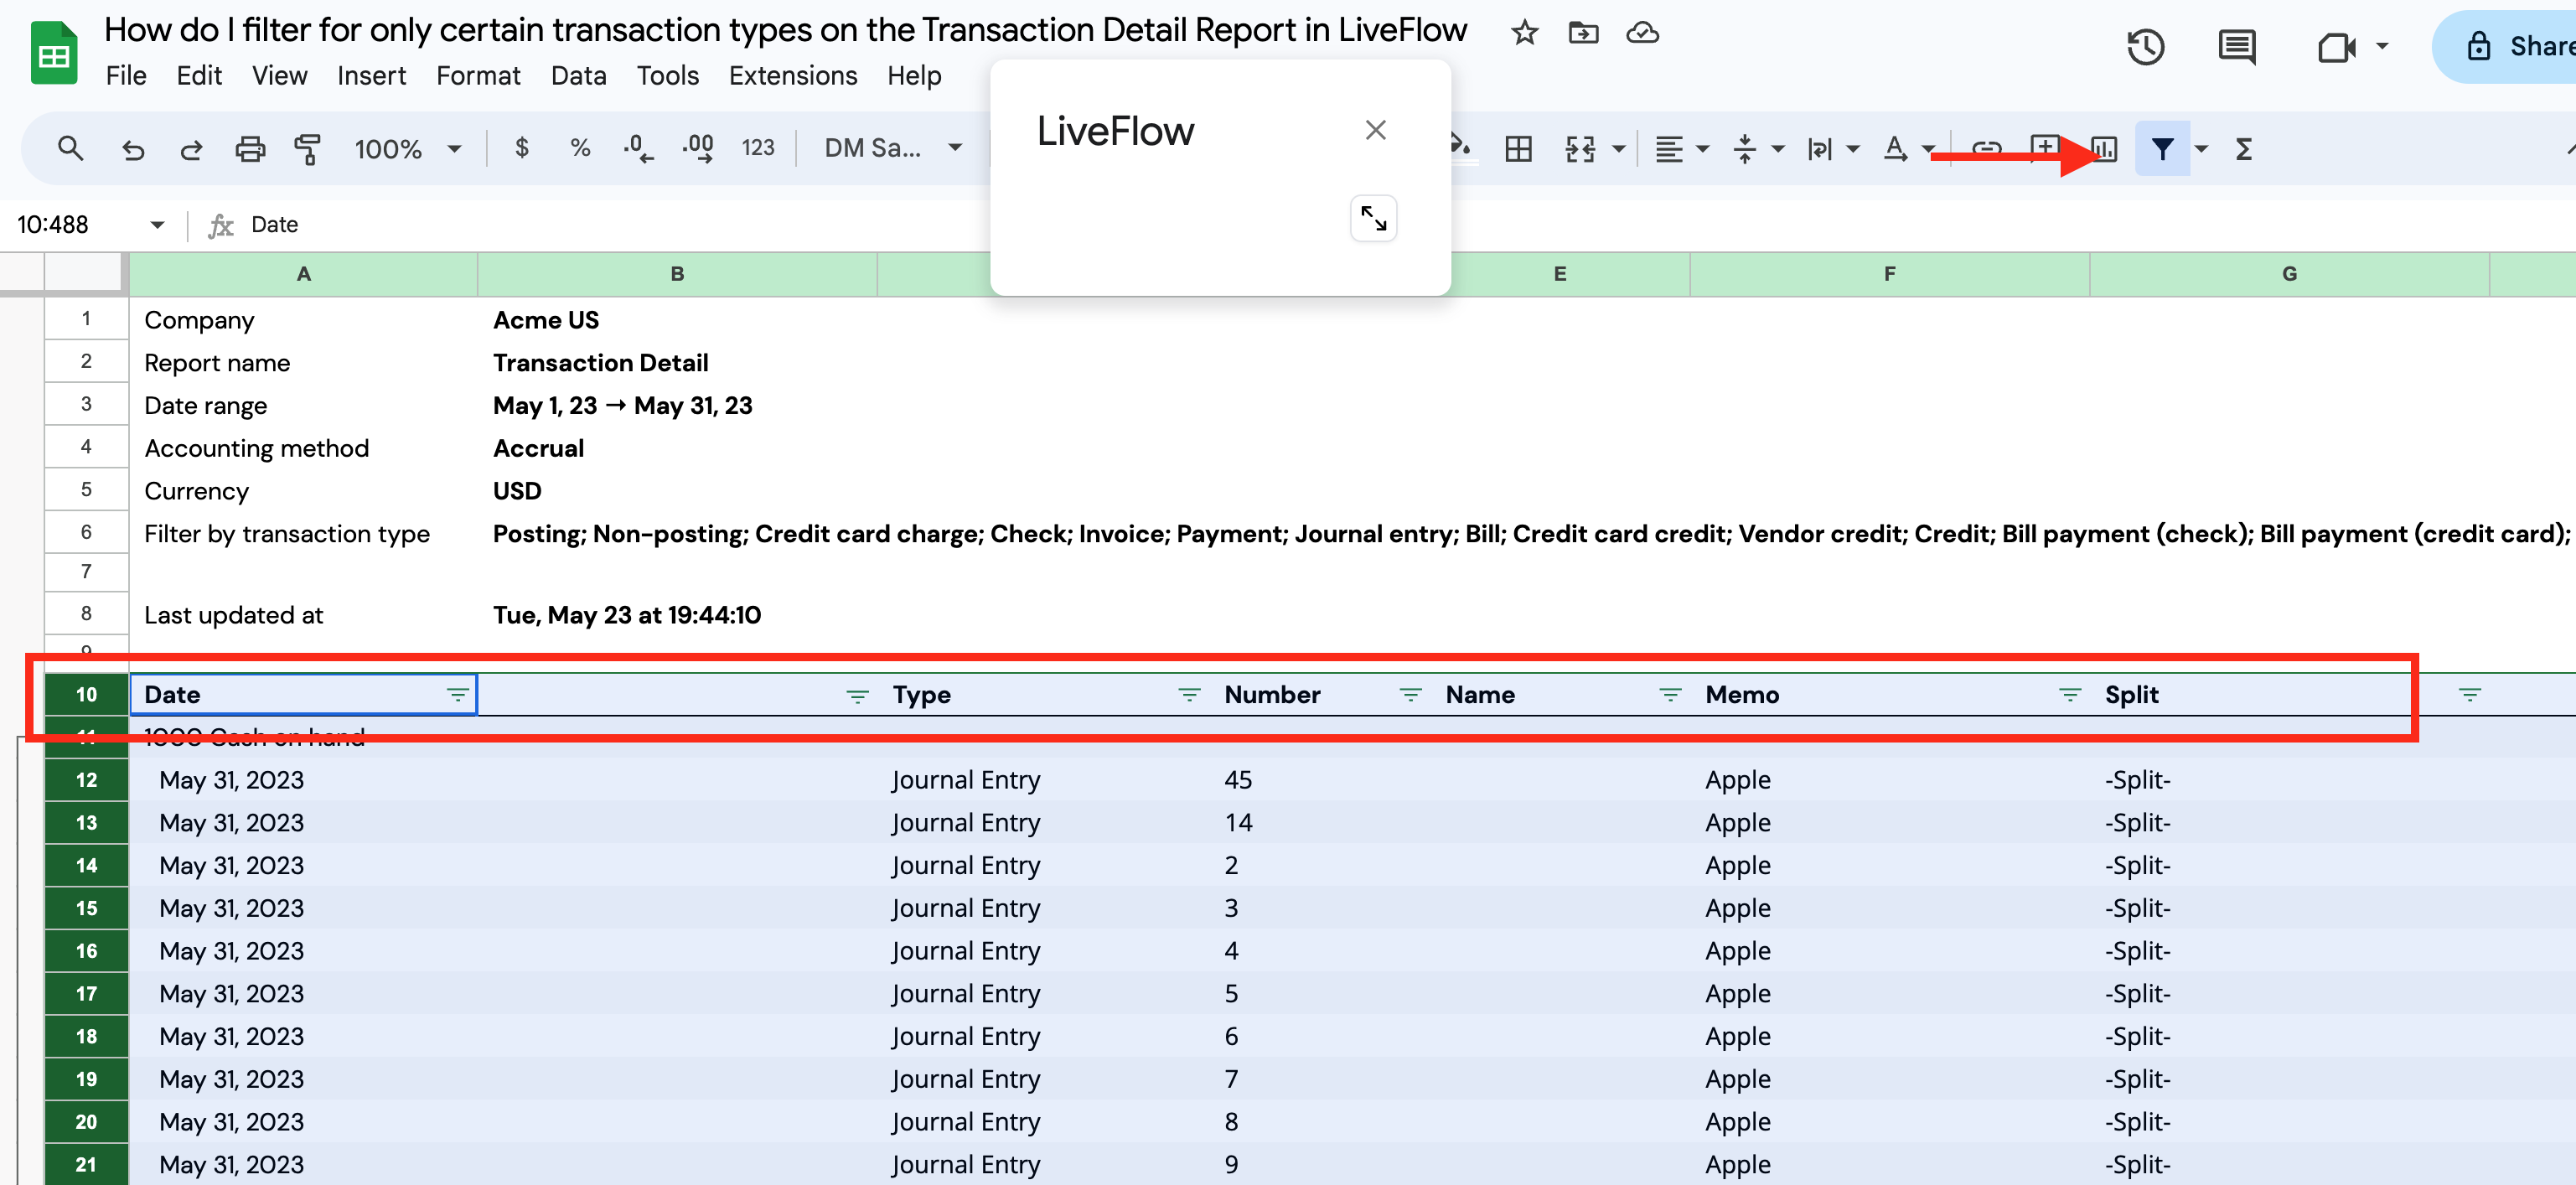Click the vertical align icon
Image resolution: width=2576 pixels, height=1185 pixels.
pyautogui.click(x=1745, y=149)
